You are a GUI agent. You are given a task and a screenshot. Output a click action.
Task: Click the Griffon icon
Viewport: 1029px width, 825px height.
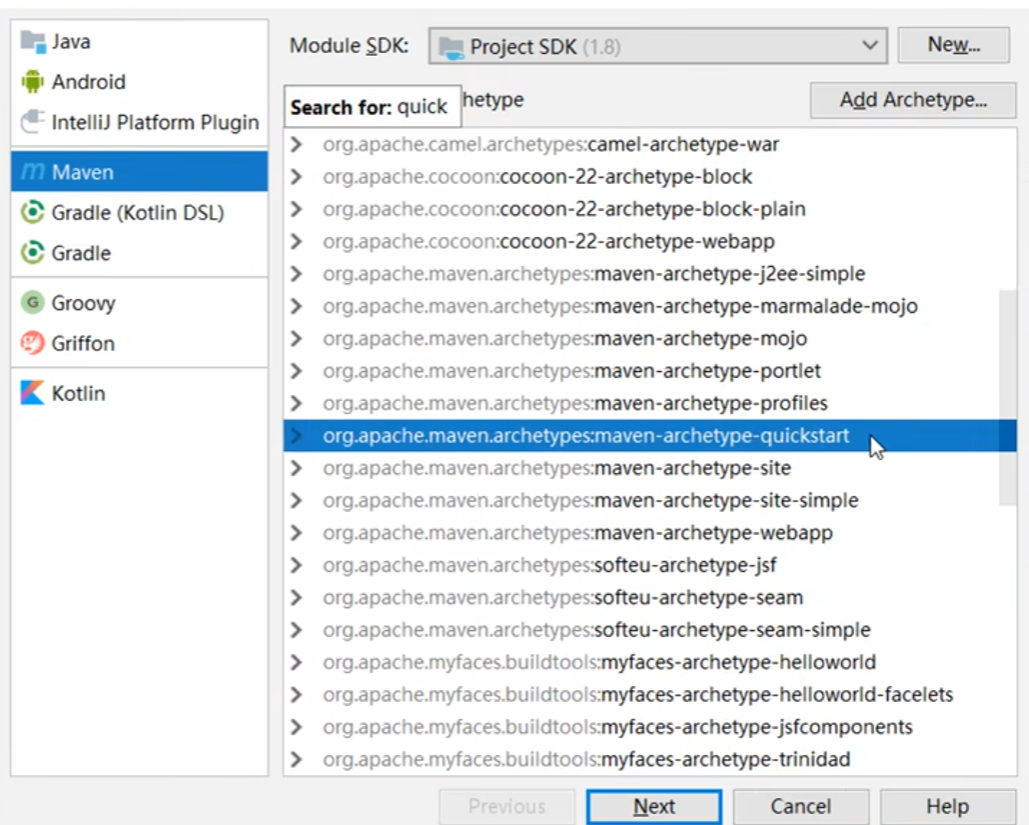(x=32, y=343)
